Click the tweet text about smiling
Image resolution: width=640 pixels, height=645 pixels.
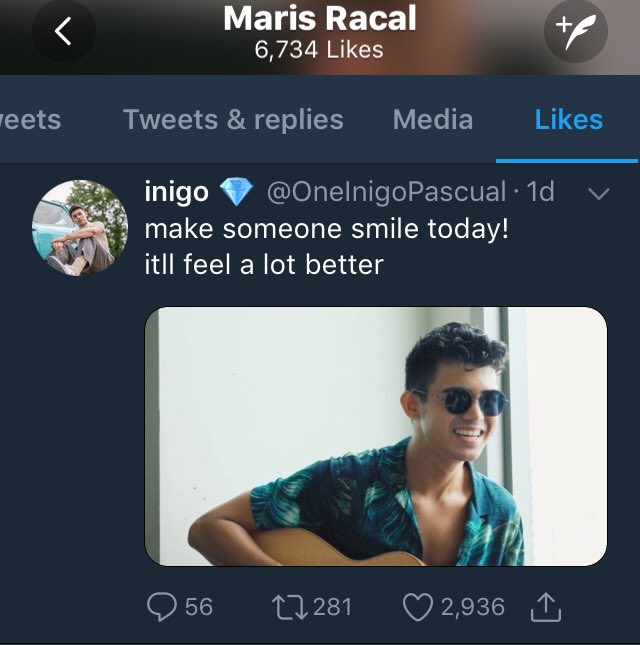click(326, 246)
